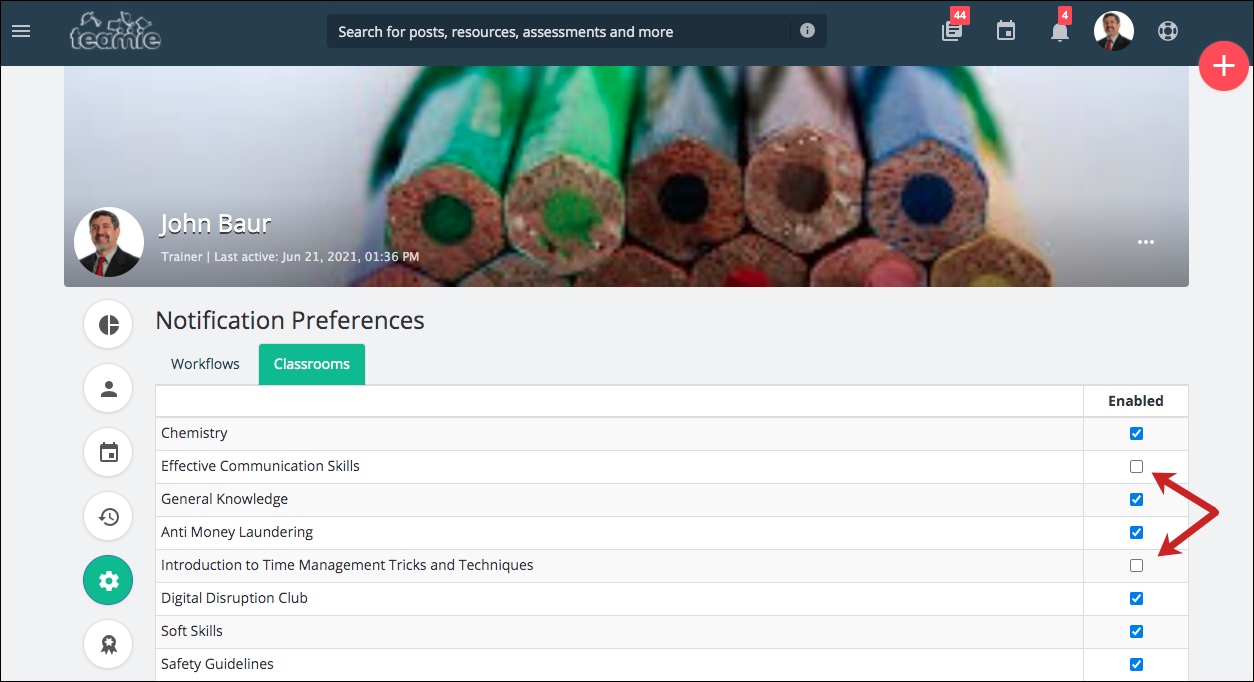Screen dimensions: 1254x682
Task: Click Digital Disruption Club row text
Action: point(234,598)
